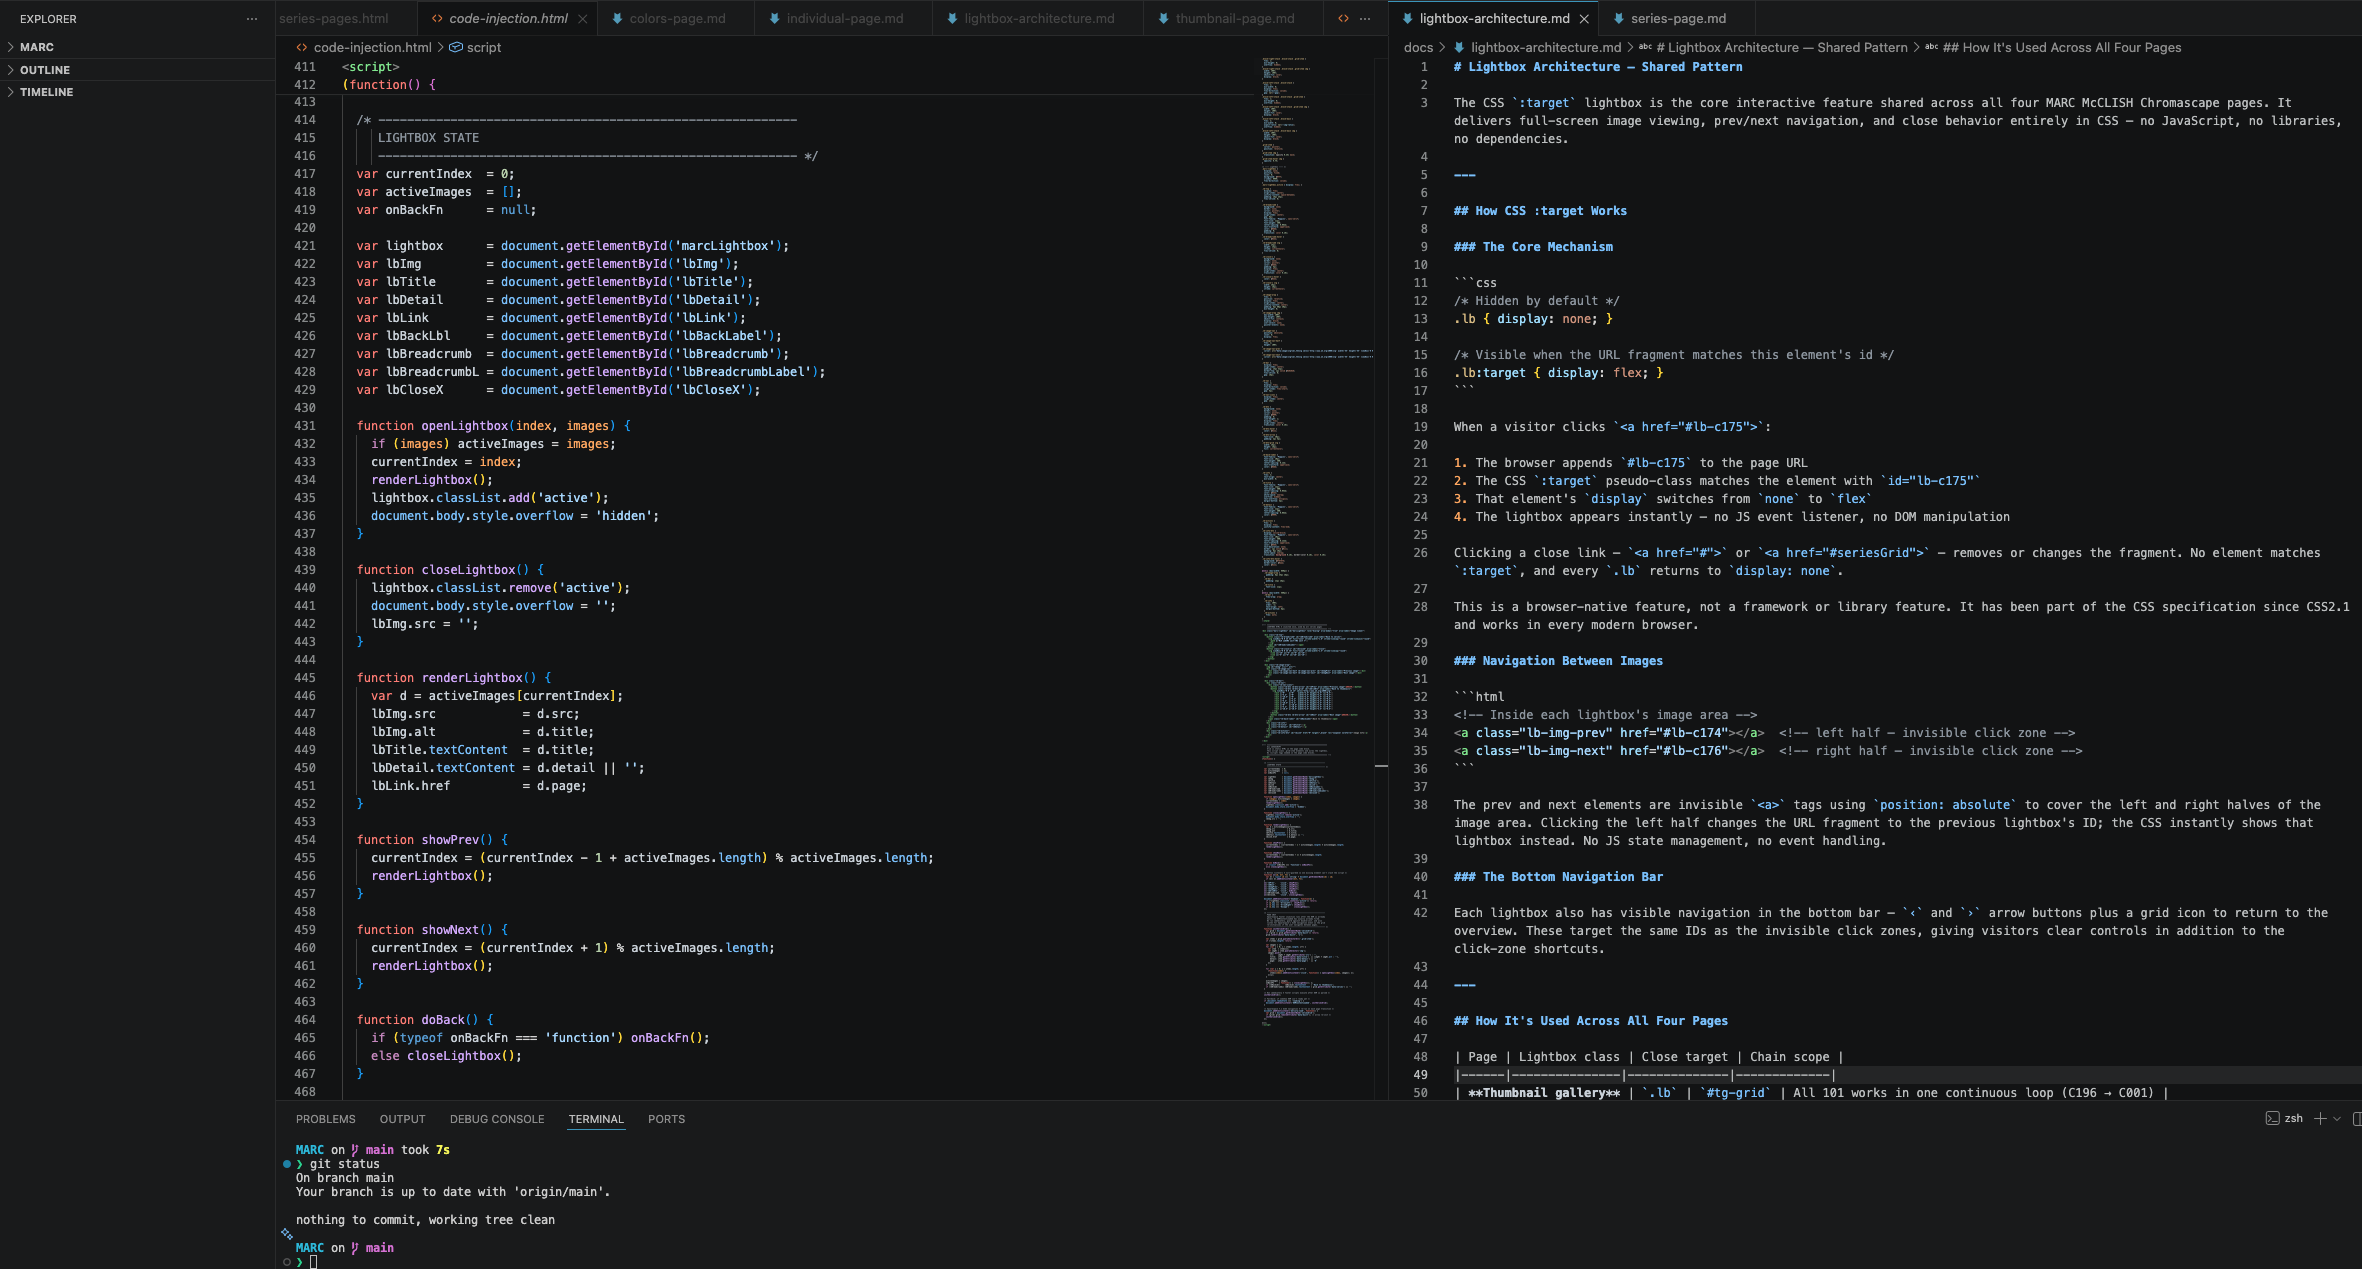2362x1269 pixels.
Task: Click the docs breadcrumb folder
Action: point(1418,47)
